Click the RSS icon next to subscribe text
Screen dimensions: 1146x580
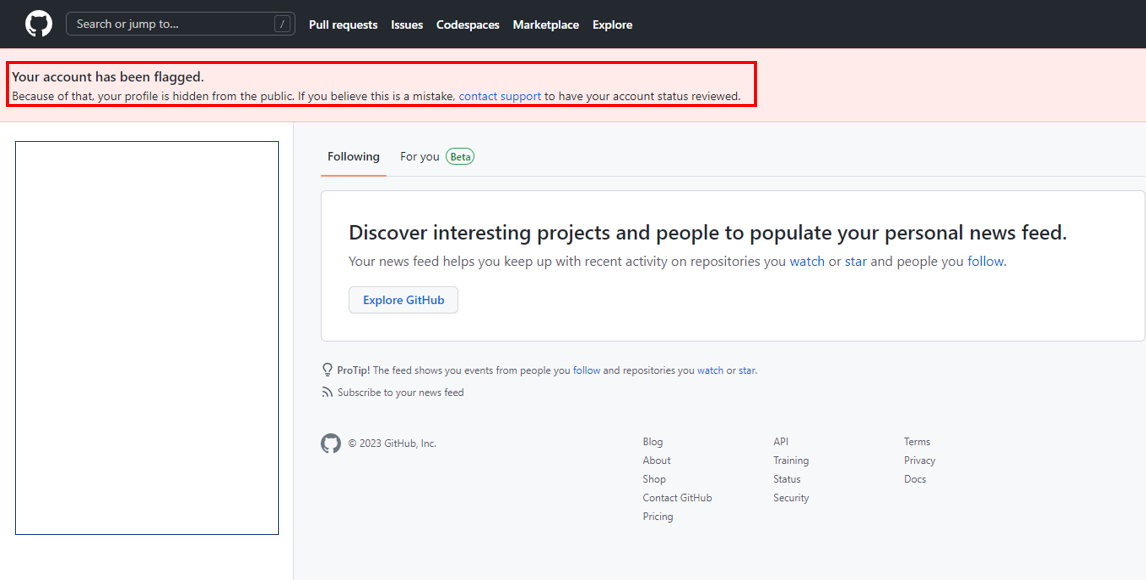tap(328, 392)
